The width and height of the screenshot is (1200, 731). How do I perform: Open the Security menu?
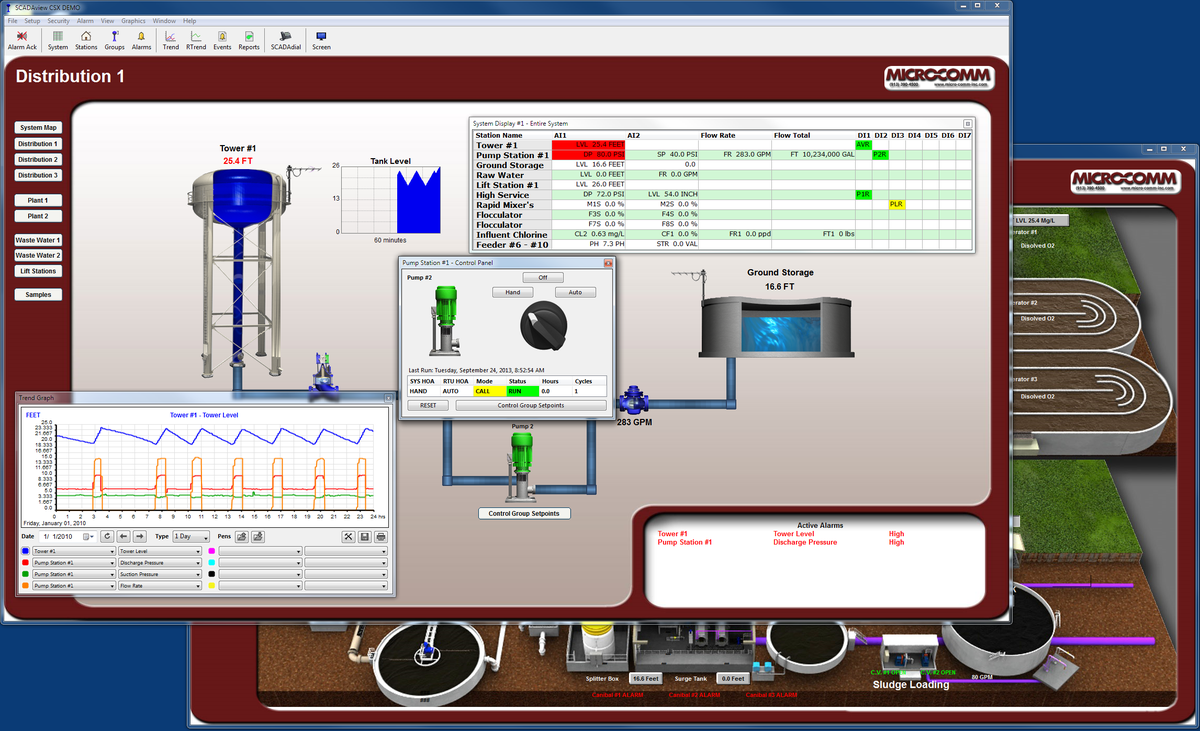(59, 20)
